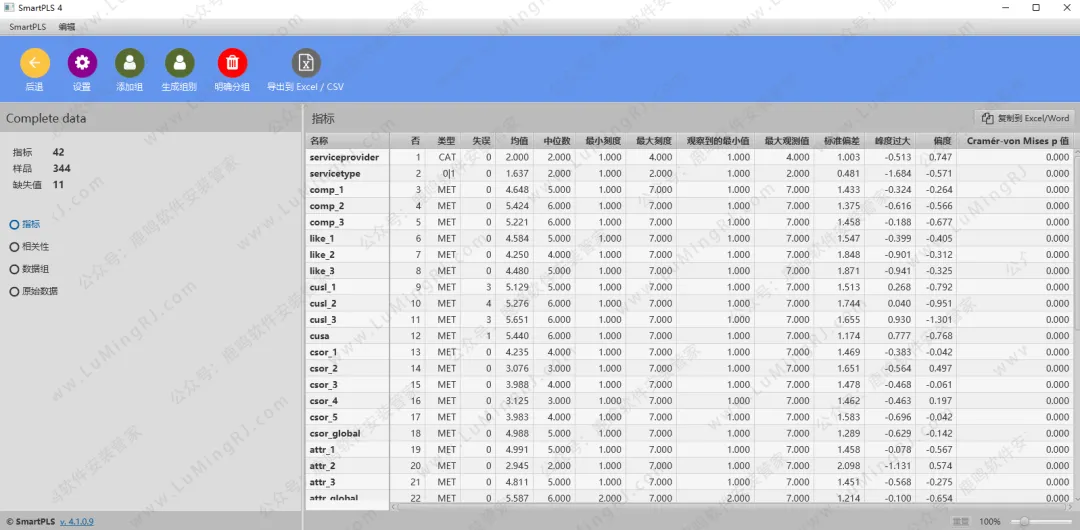Switch to the 数据组 radio option
Viewport: 1080px width, 530px height.
click(x=14, y=269)
